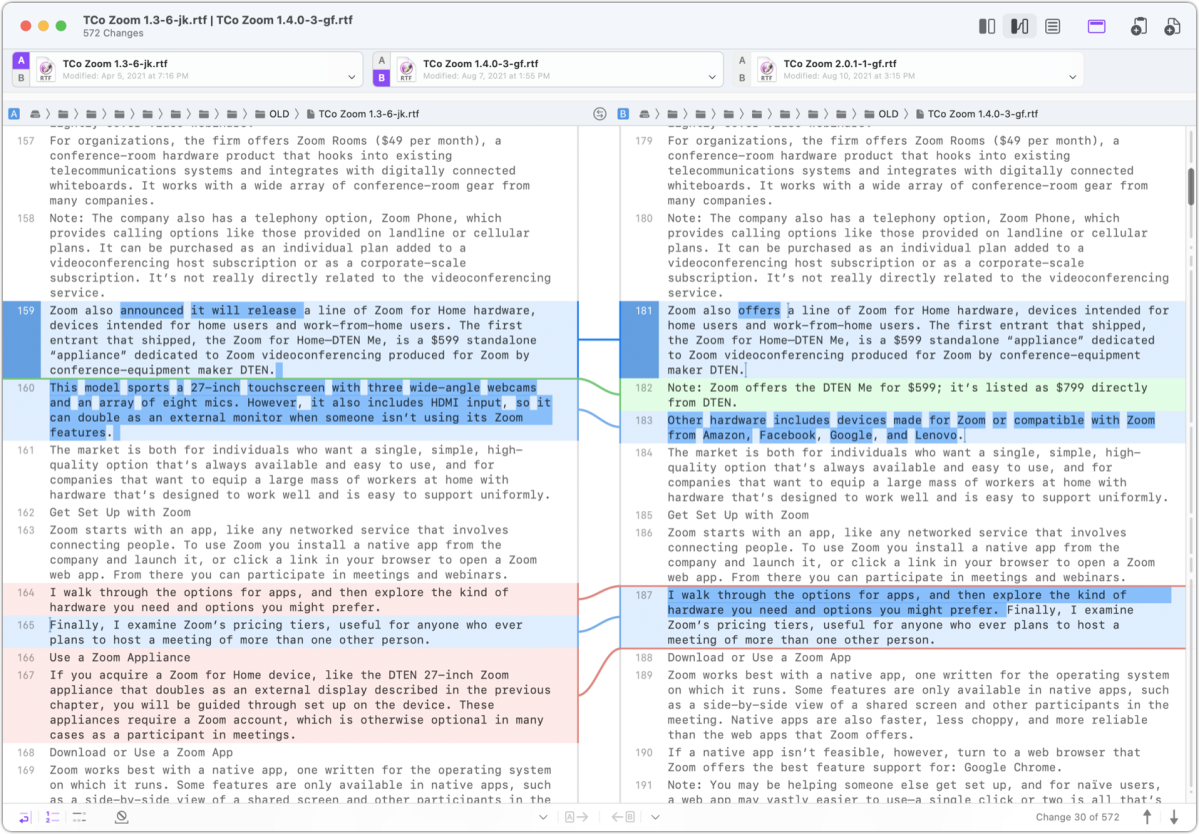This screenshot has height=834, width=1199.
Task: Select the TCo Zoom 1.3-6-jk.rtf file card
Action: click(x=187, y=70)
